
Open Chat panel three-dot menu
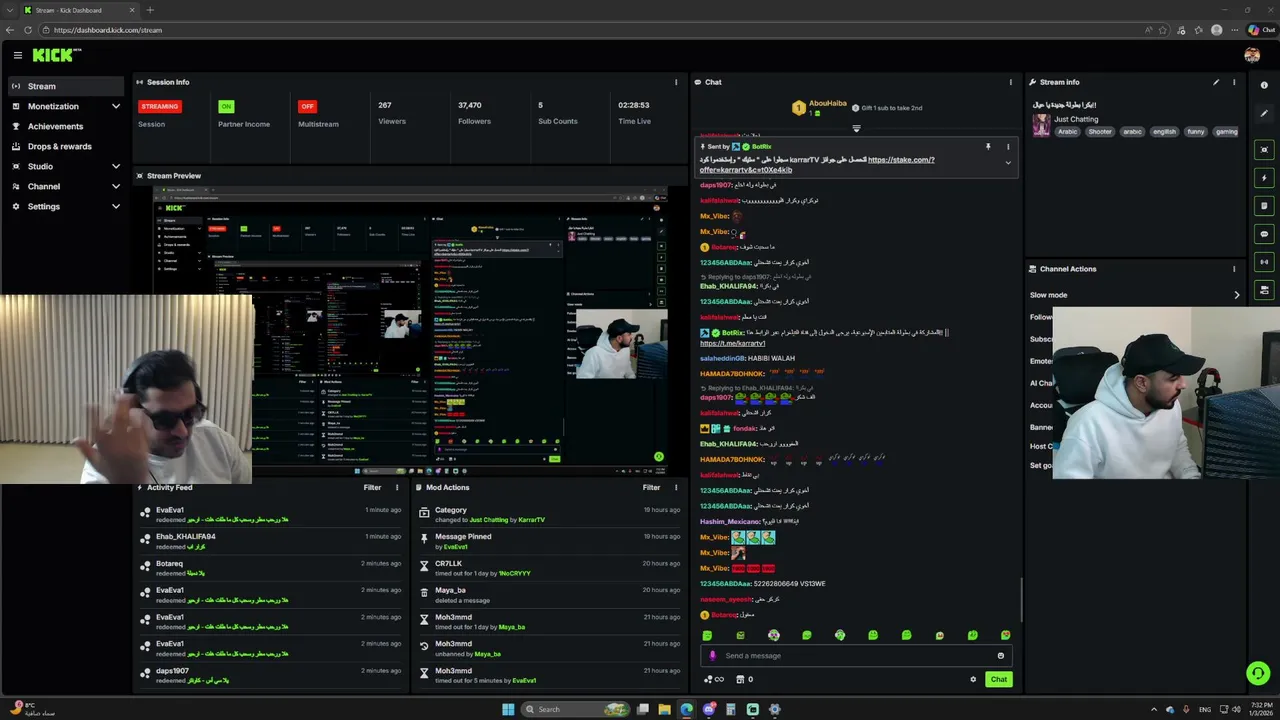pyautogui.click(x=1010, y=82)
